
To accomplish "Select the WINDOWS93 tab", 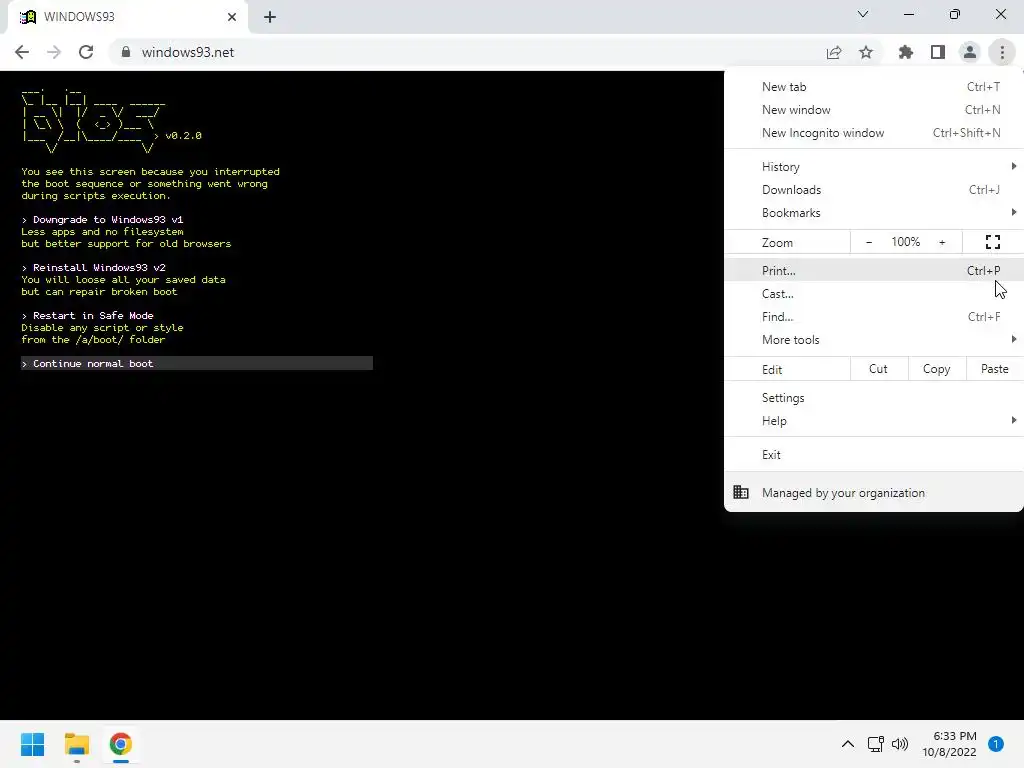I will [x=127, y=17].
